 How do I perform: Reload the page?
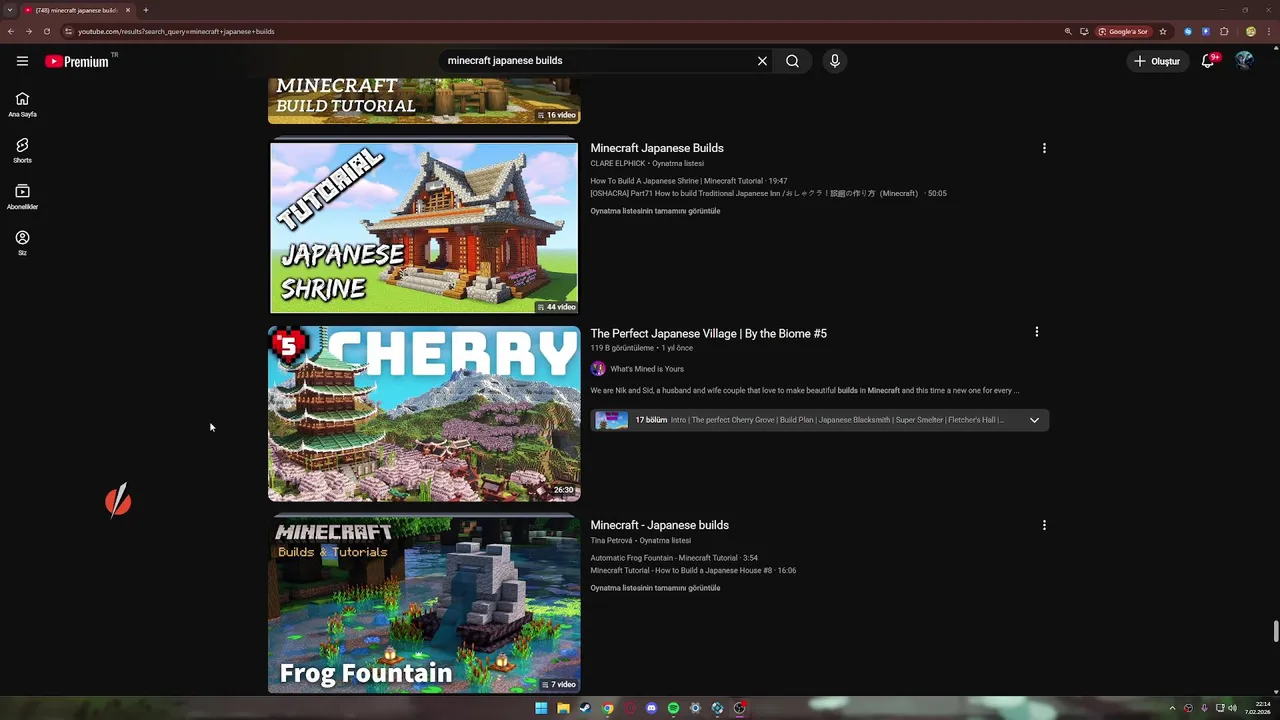[46, 31]
